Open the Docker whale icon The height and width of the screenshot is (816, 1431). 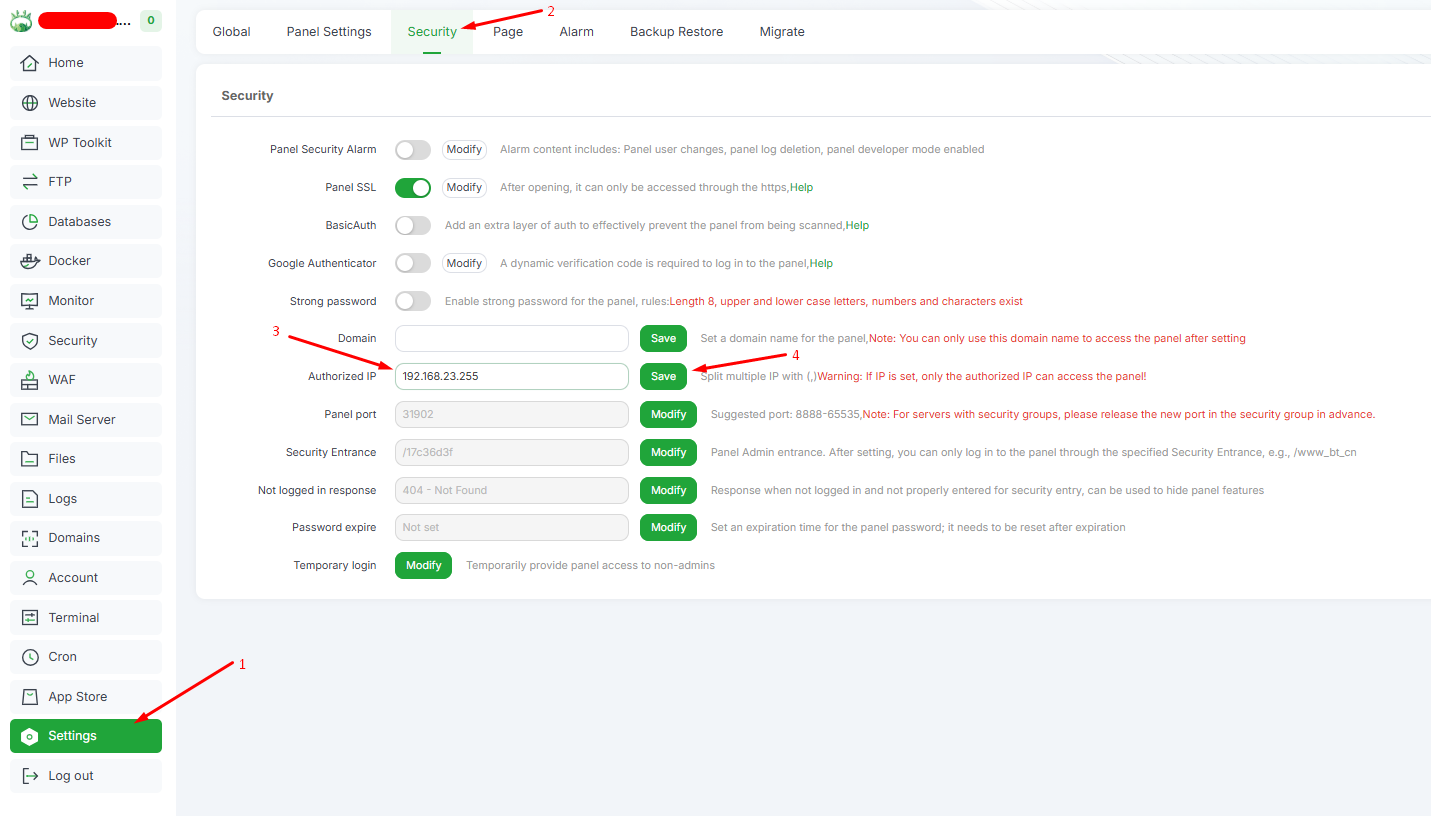tap(30, 261)
